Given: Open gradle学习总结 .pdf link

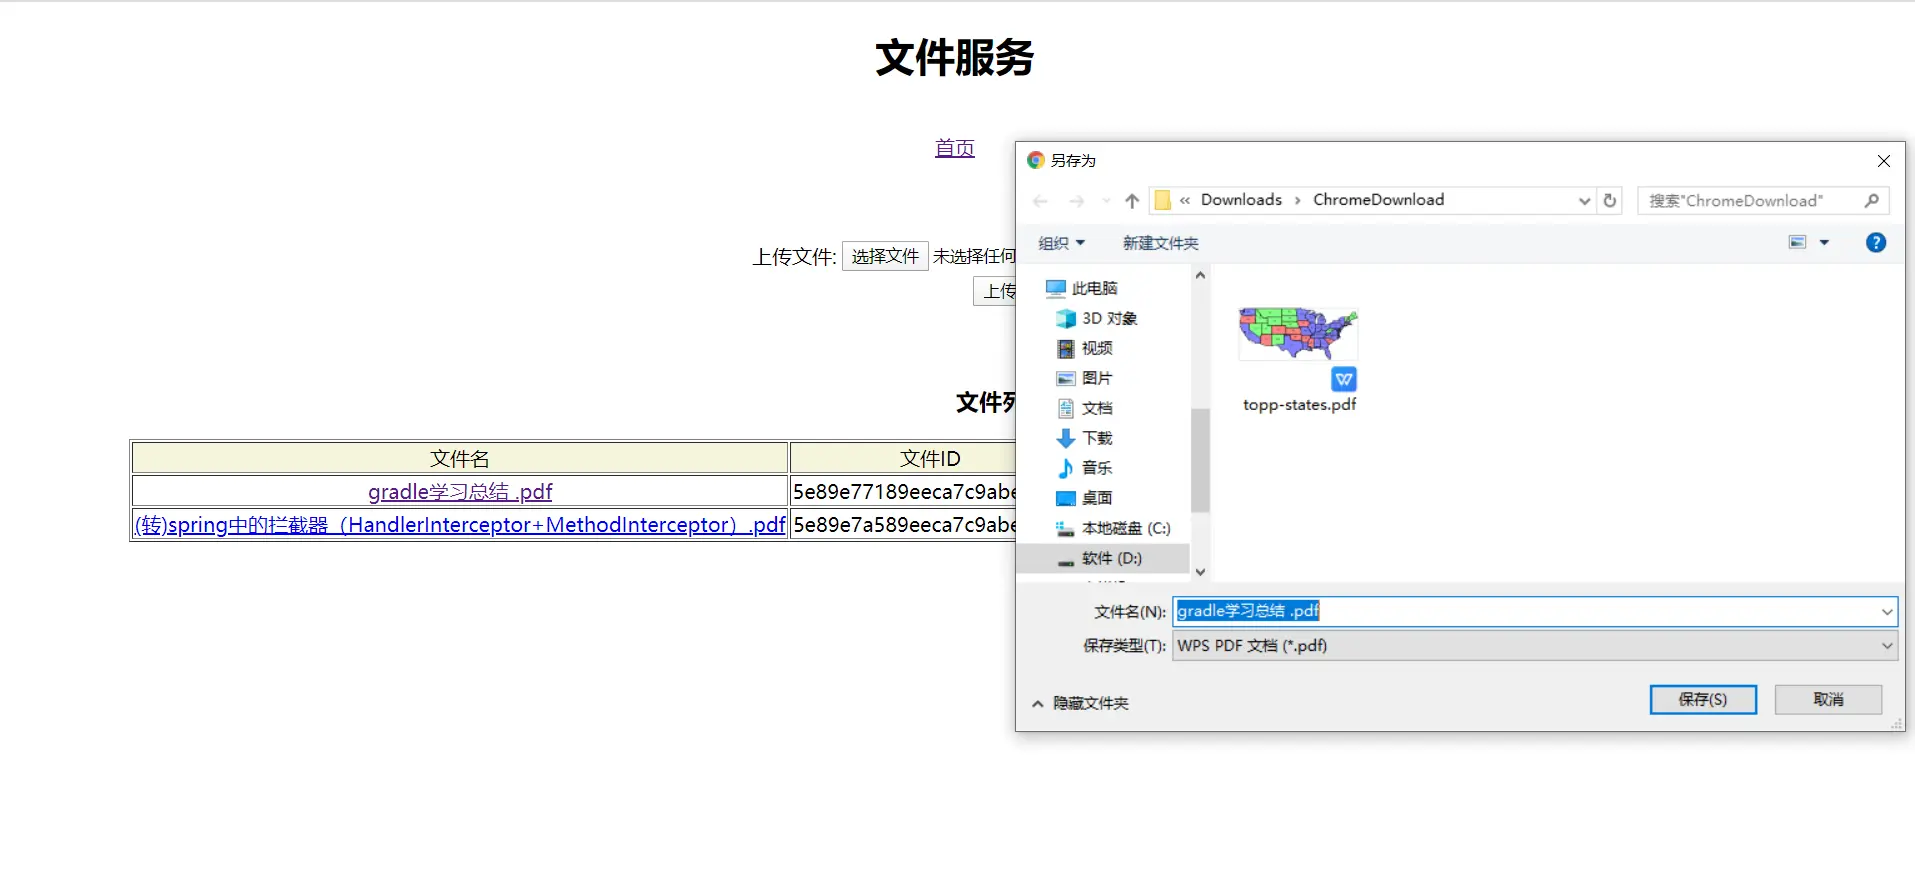Looking at the screenshot, I should point(460,491).
